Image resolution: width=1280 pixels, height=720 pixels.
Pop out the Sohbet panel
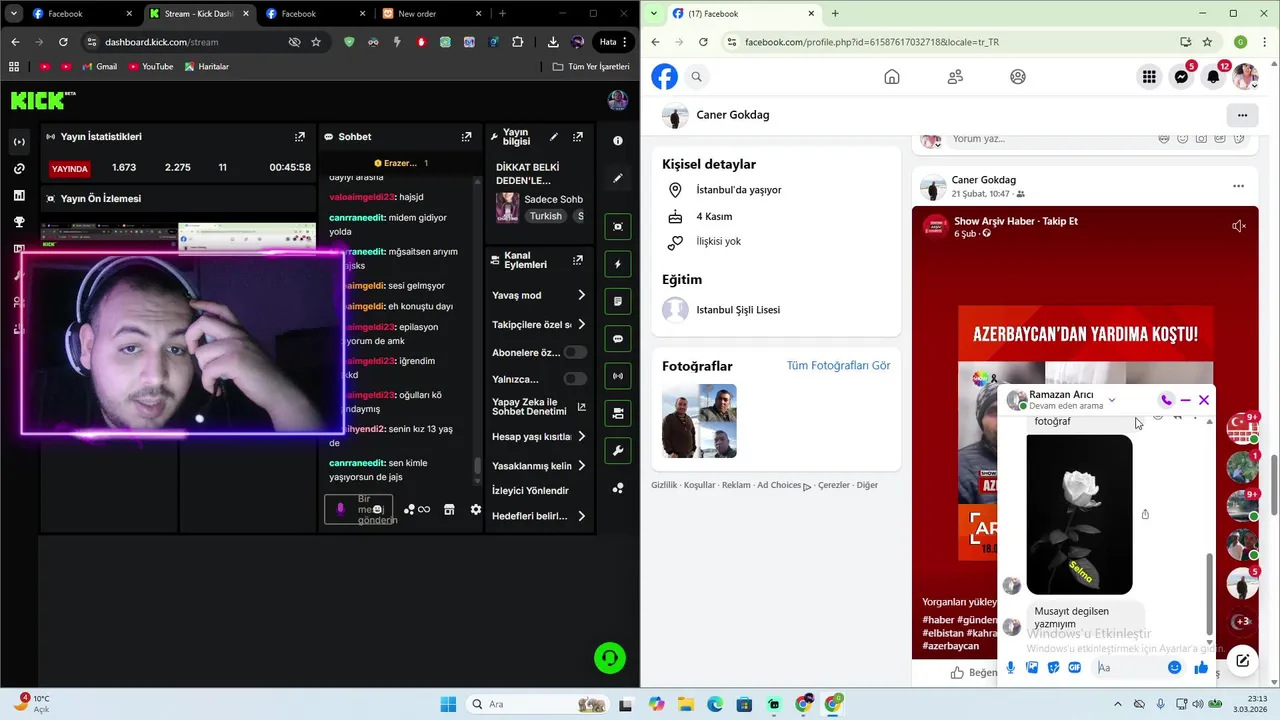[466, 137]
